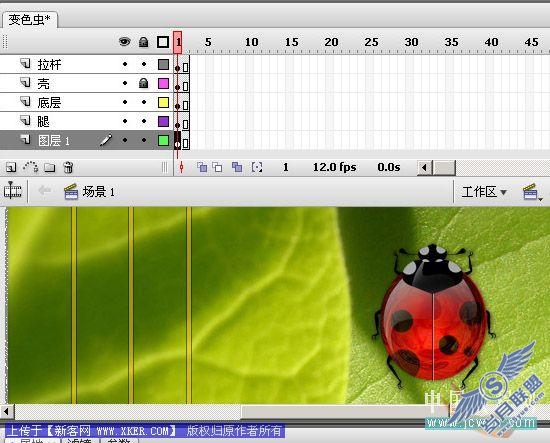Click the stage scroll left arrow

point(7,411)
